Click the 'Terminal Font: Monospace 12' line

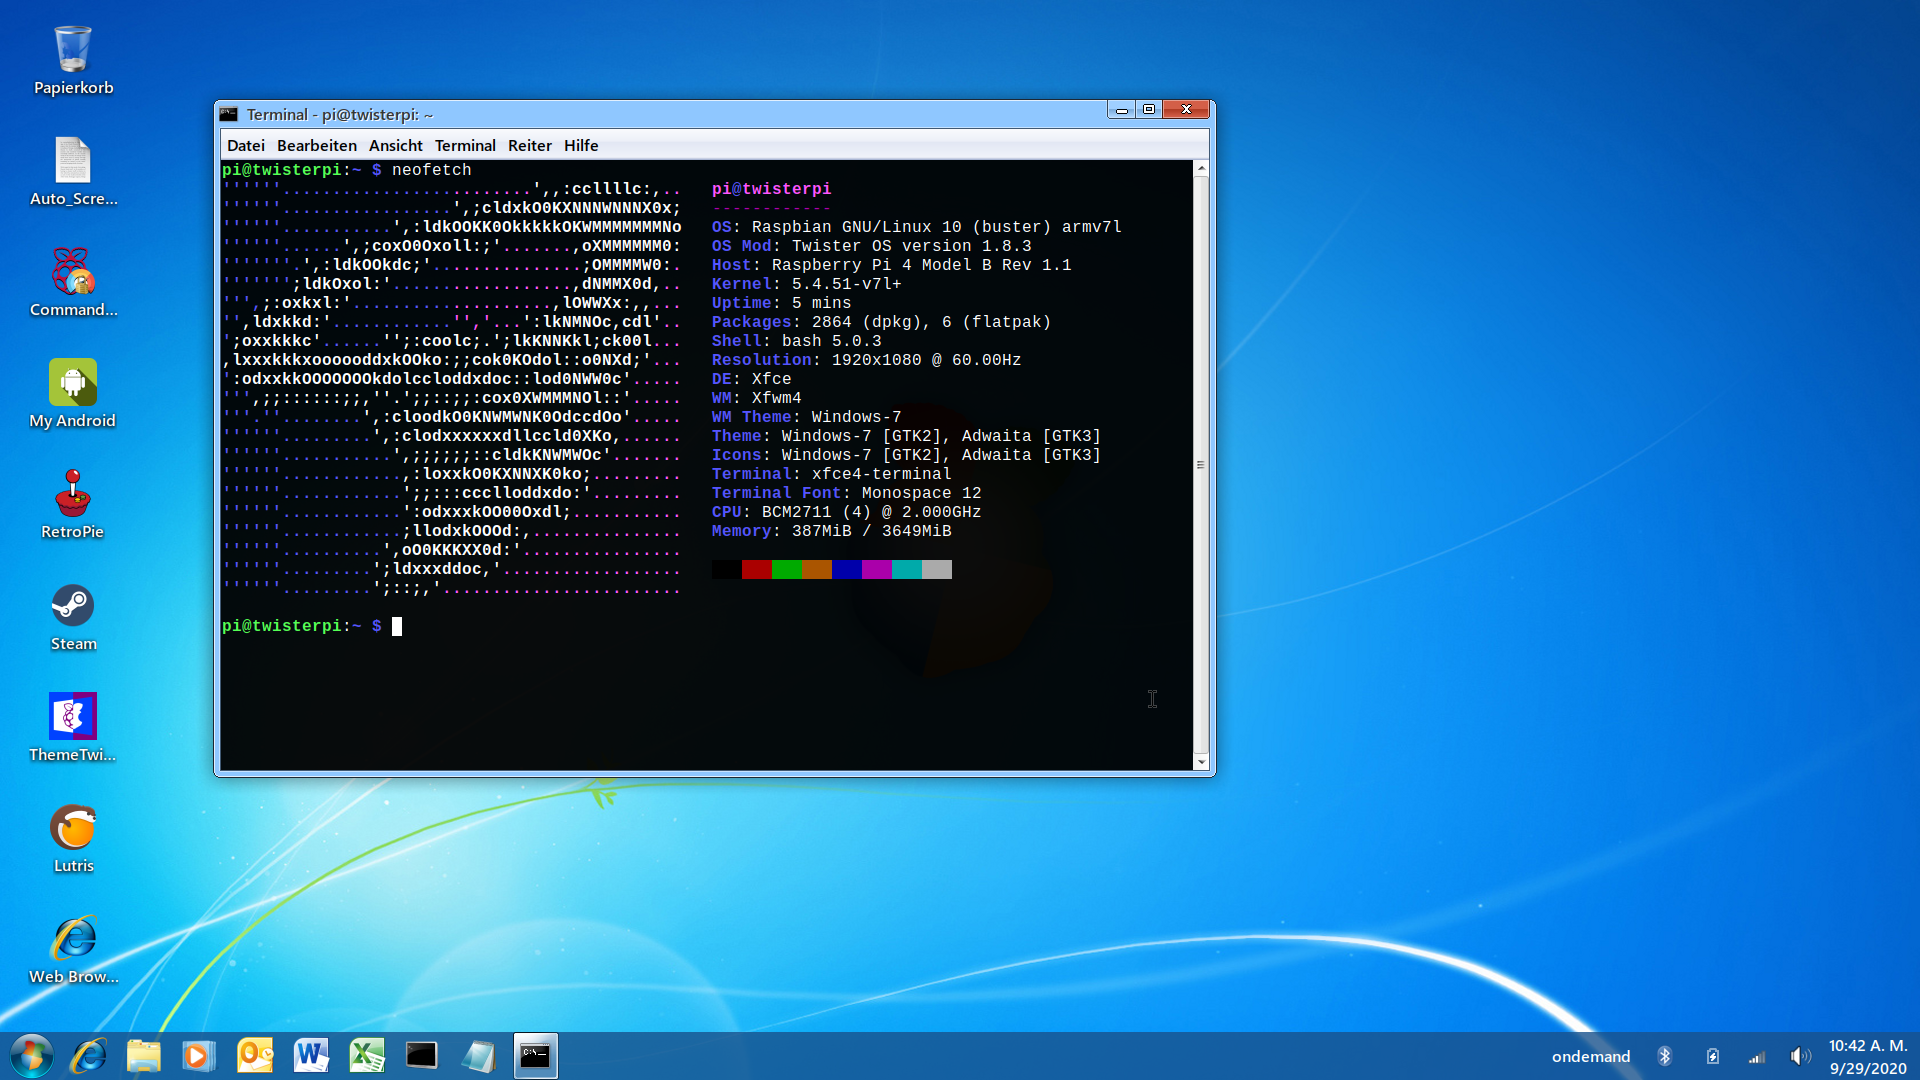pyautogui.click(x=846, y=493)
